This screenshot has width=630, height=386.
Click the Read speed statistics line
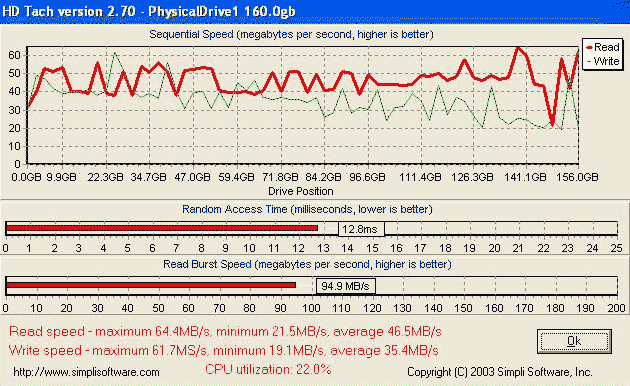point(225,332)
